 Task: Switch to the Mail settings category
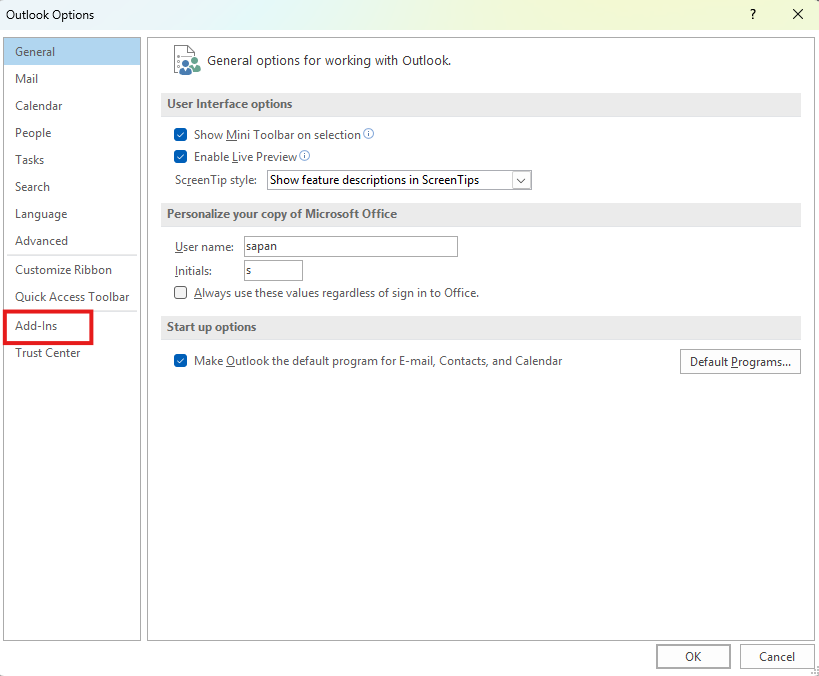pos(27,79)
